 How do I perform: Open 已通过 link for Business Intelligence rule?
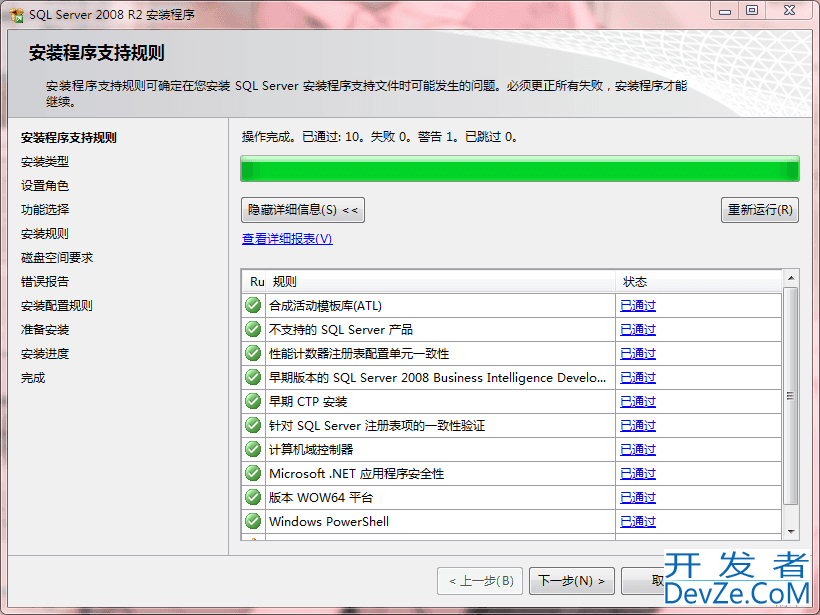pyautogui.click(x=637, y=378)
